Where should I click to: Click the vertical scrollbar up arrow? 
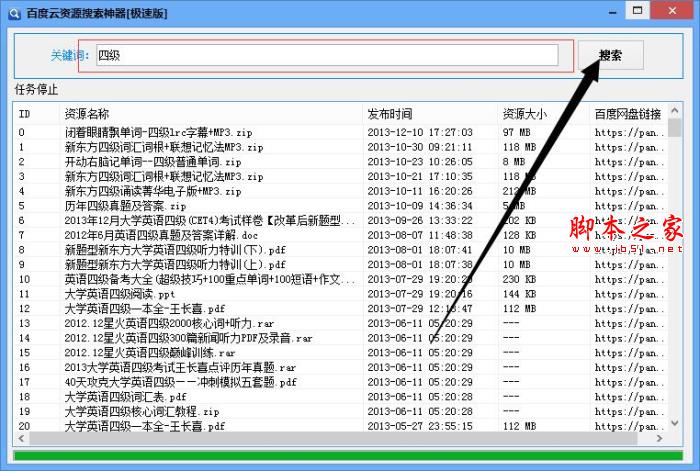click(x=675, y=110)
